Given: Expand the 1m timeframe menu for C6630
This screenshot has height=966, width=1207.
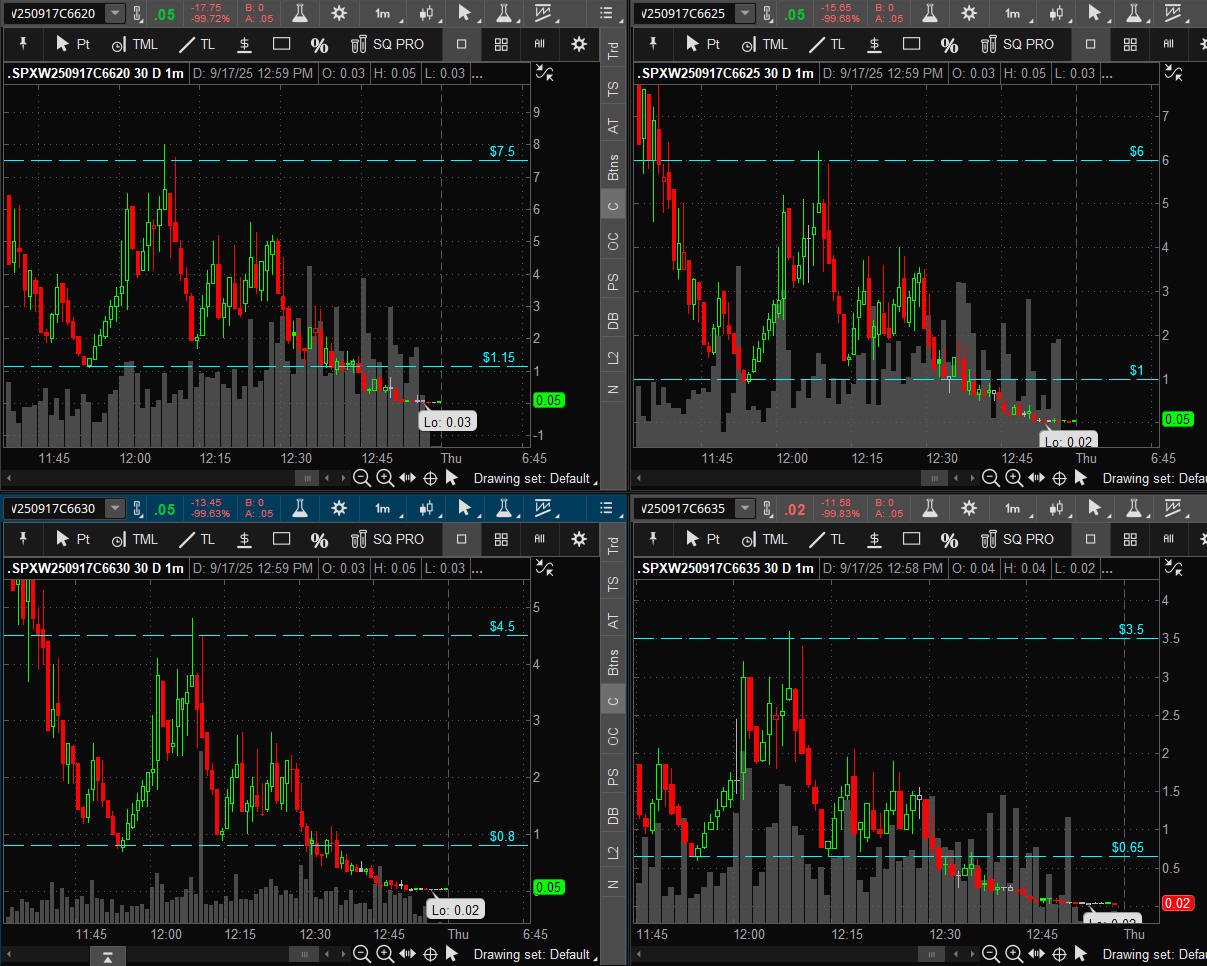Looking at the screenshot, I should (x=383, y=508).
